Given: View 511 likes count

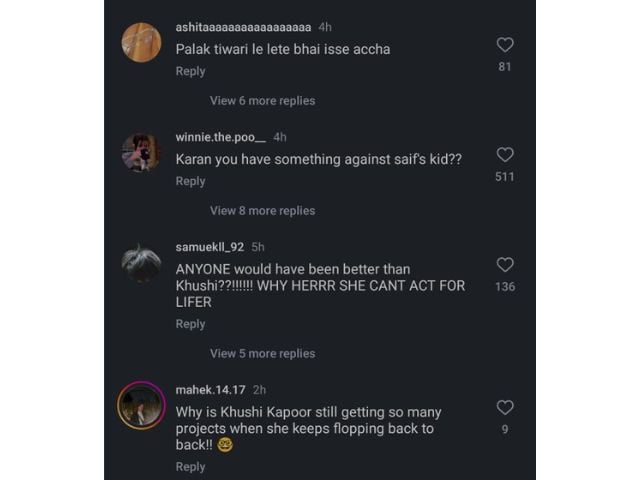Looking at the screenshot, I should coord(505,177).
